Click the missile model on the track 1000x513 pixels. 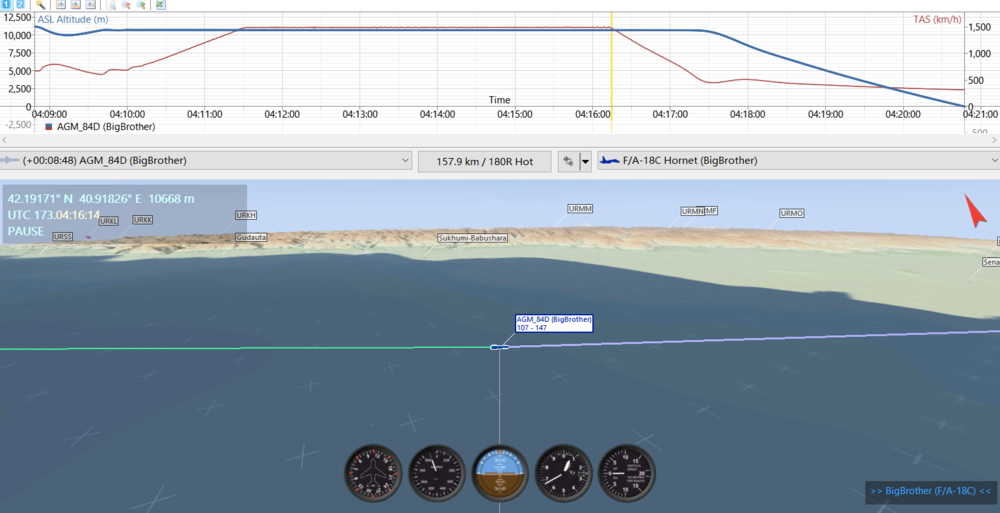click(499, 347)
